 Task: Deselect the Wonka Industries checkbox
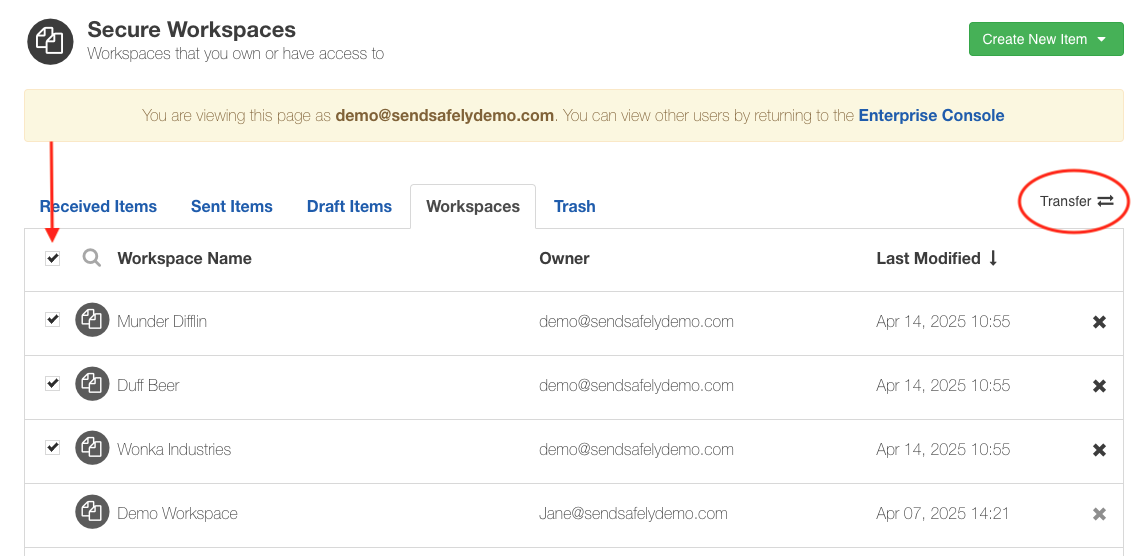[x=52, y=447]
